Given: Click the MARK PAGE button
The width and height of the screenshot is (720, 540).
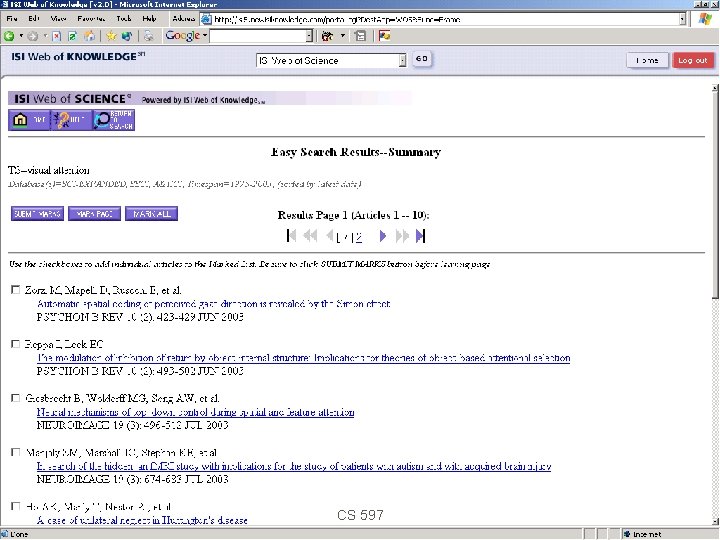Looking at the screenshot, I should pyautogui.click(x=94, y=214).
